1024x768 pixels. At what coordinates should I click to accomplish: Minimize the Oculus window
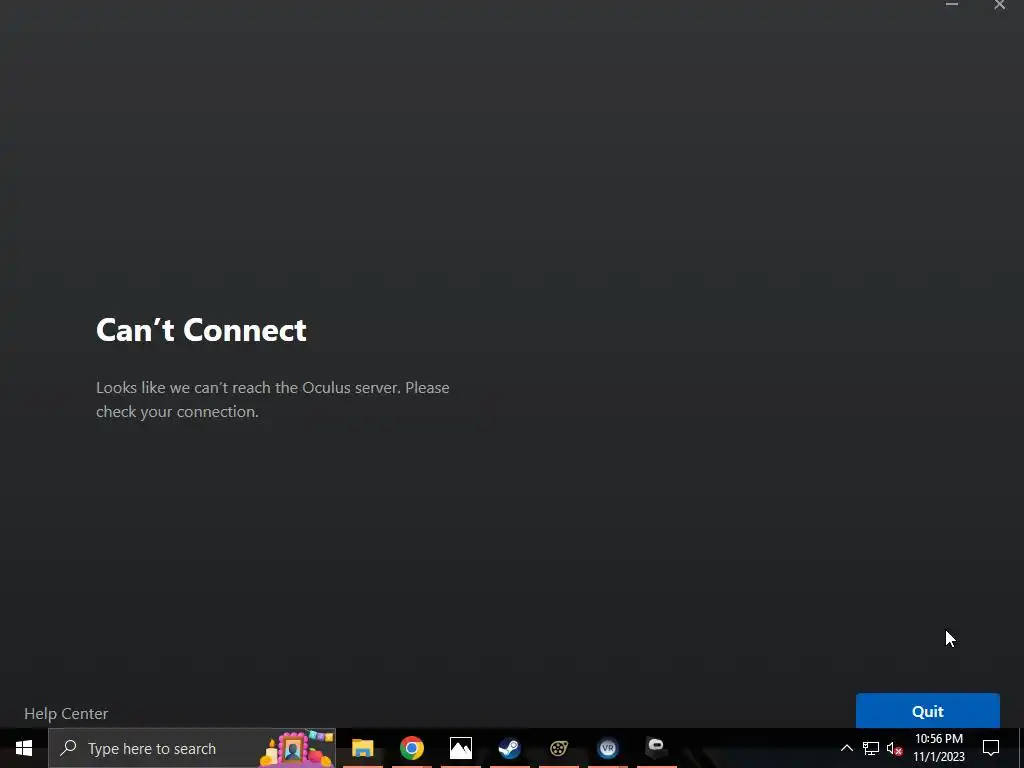(952, 5)
